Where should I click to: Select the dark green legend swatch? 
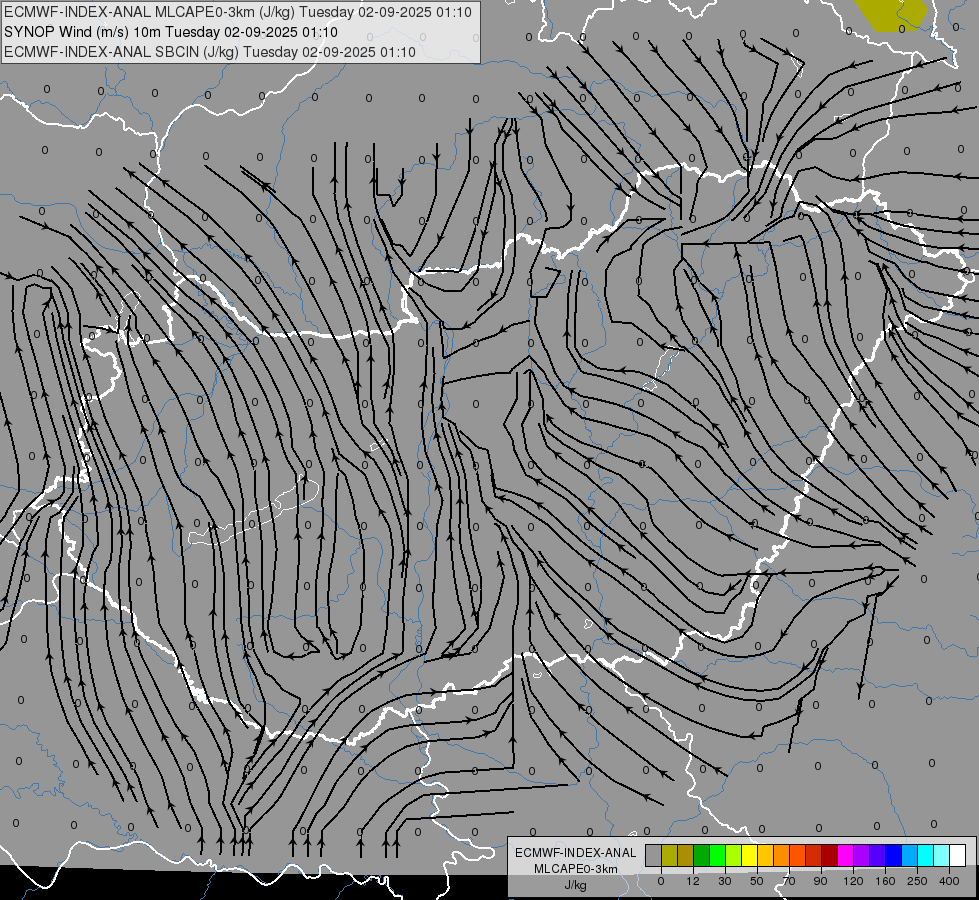(x=701, y=855)
